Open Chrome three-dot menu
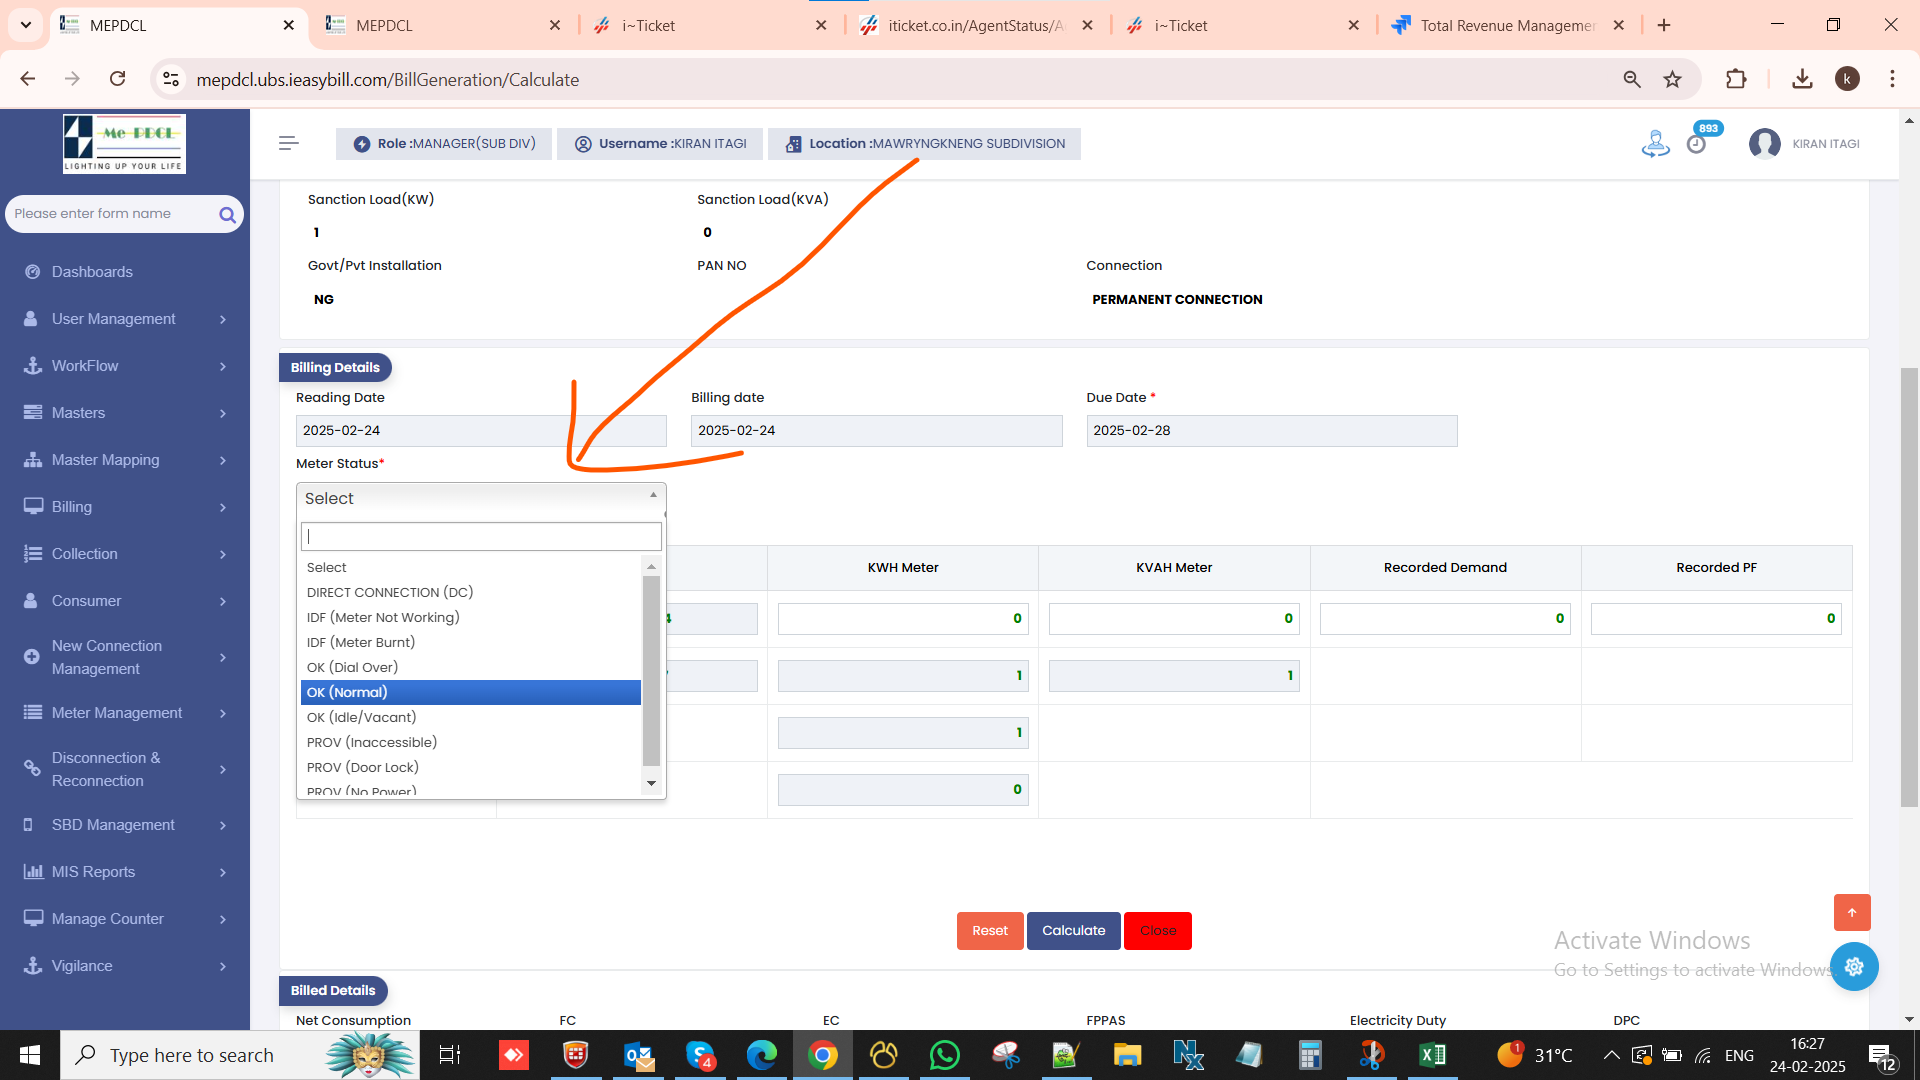The height and width of the screenshot is (1080, 1920). click(1892, 79)
